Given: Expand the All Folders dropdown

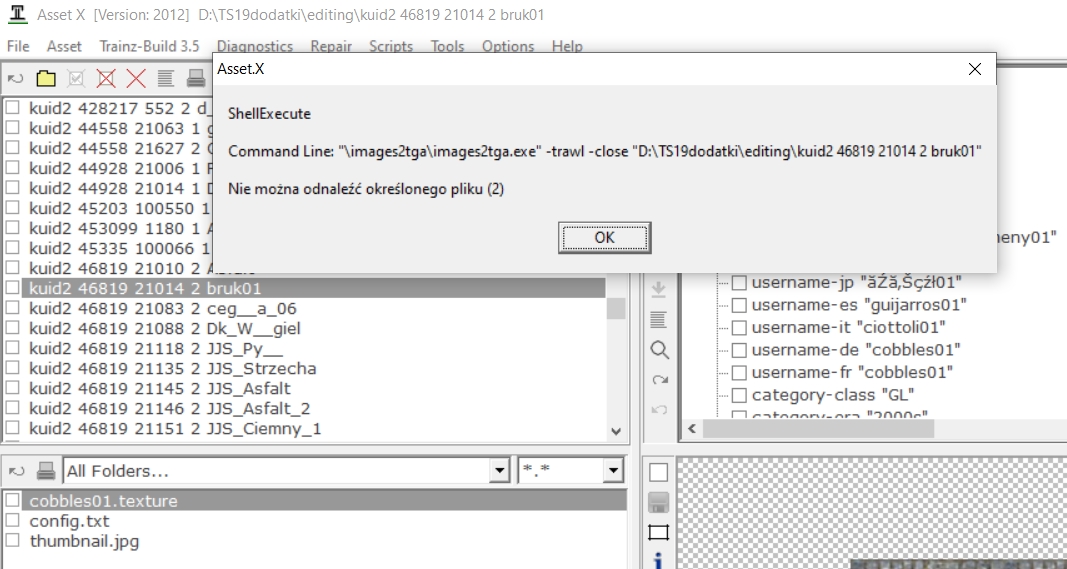Looking at the screenshot, I should click(x=499, y=470).
